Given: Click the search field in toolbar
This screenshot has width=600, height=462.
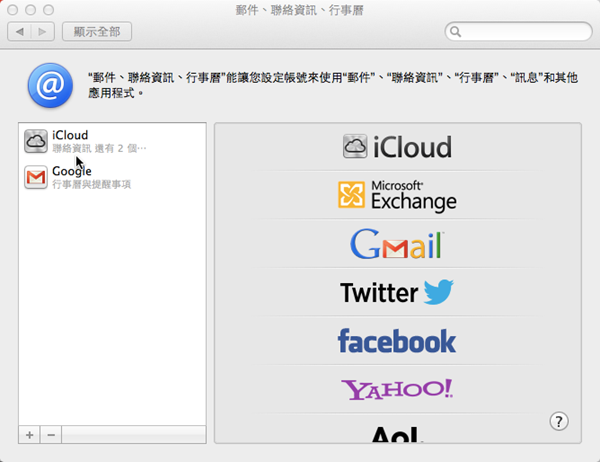Looking at the screenshot, I should coord(518,31).
